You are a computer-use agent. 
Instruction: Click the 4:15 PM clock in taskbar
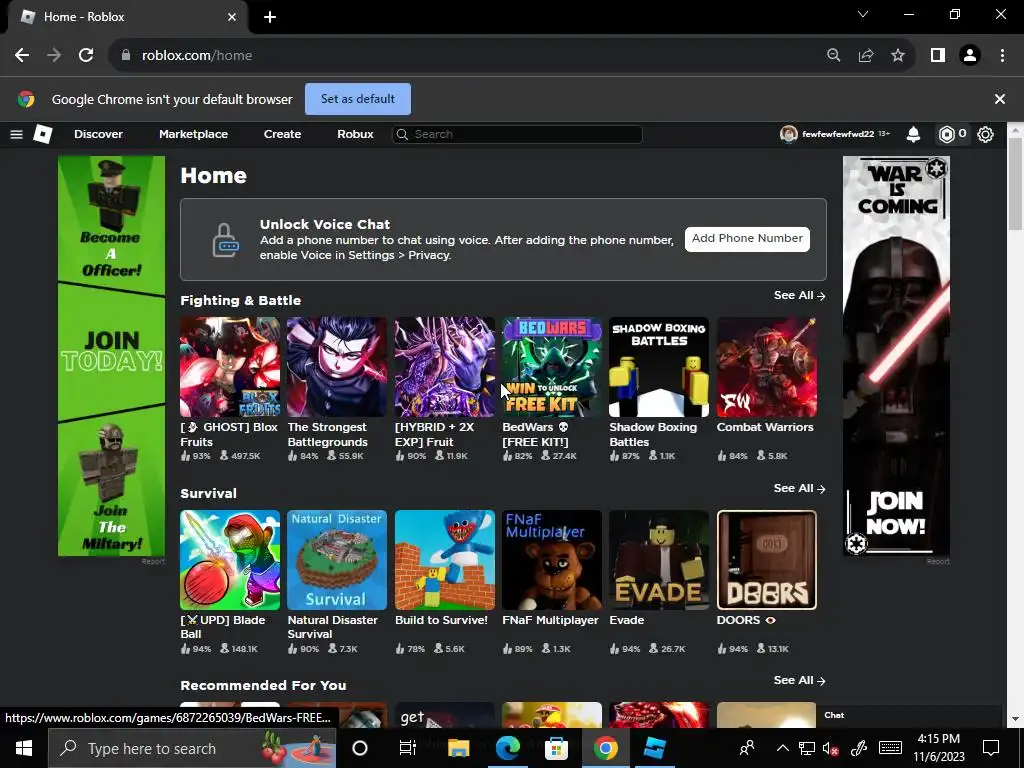coord(938,748)
